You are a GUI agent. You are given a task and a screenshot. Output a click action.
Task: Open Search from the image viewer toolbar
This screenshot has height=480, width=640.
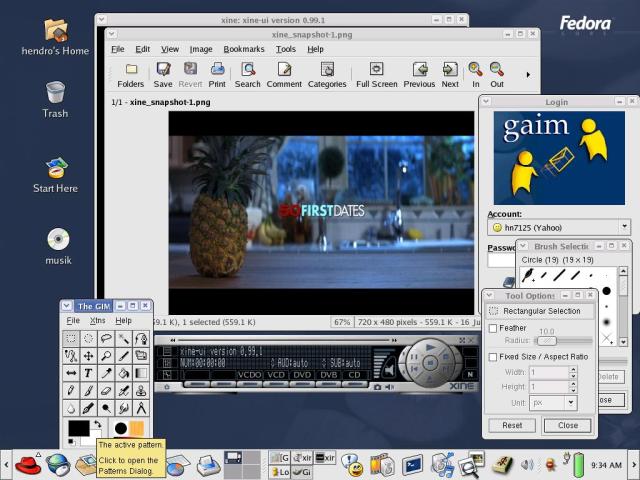[247, 75]
